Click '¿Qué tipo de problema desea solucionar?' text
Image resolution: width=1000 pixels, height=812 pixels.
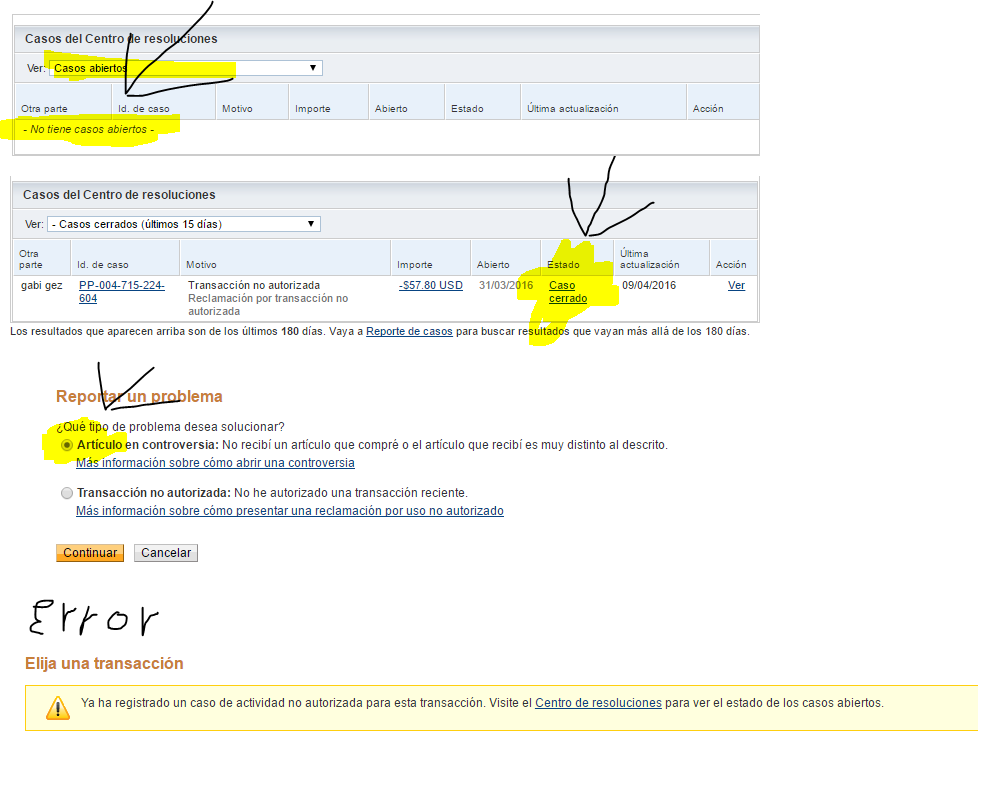pyautogui.click(x=170, y=427)
